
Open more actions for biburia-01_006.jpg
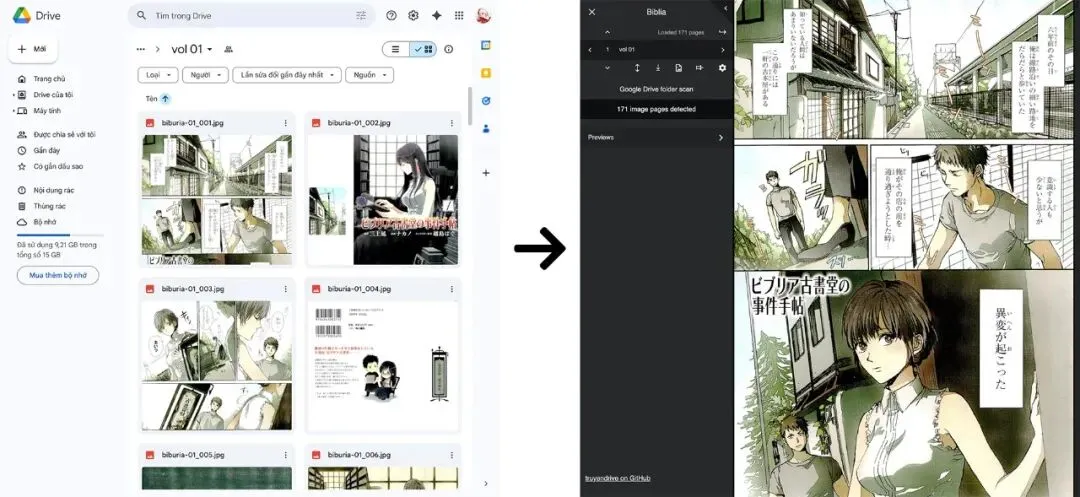tap(451, 455)
